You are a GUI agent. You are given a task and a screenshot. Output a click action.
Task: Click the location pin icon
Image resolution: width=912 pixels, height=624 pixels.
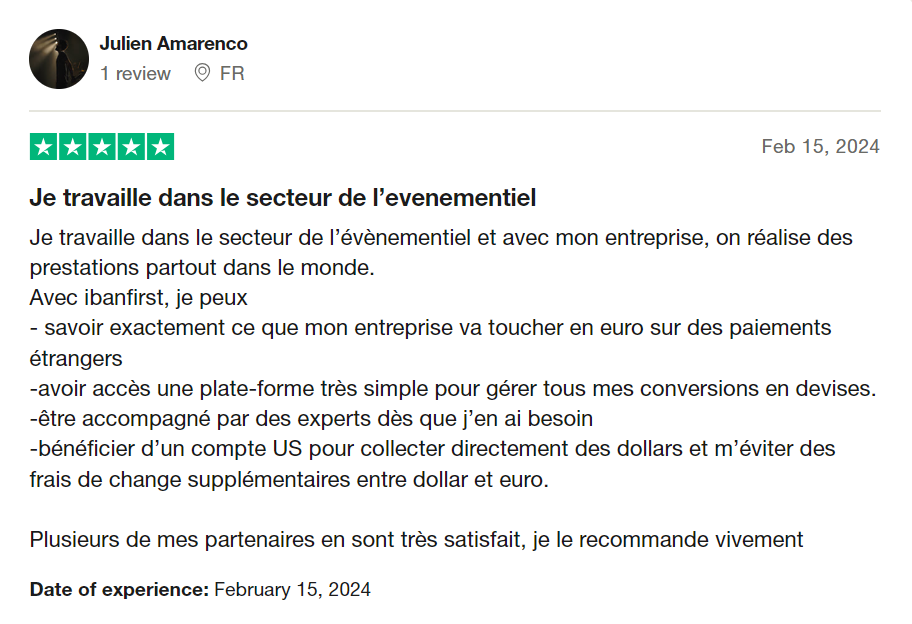(x=202, y=73)
